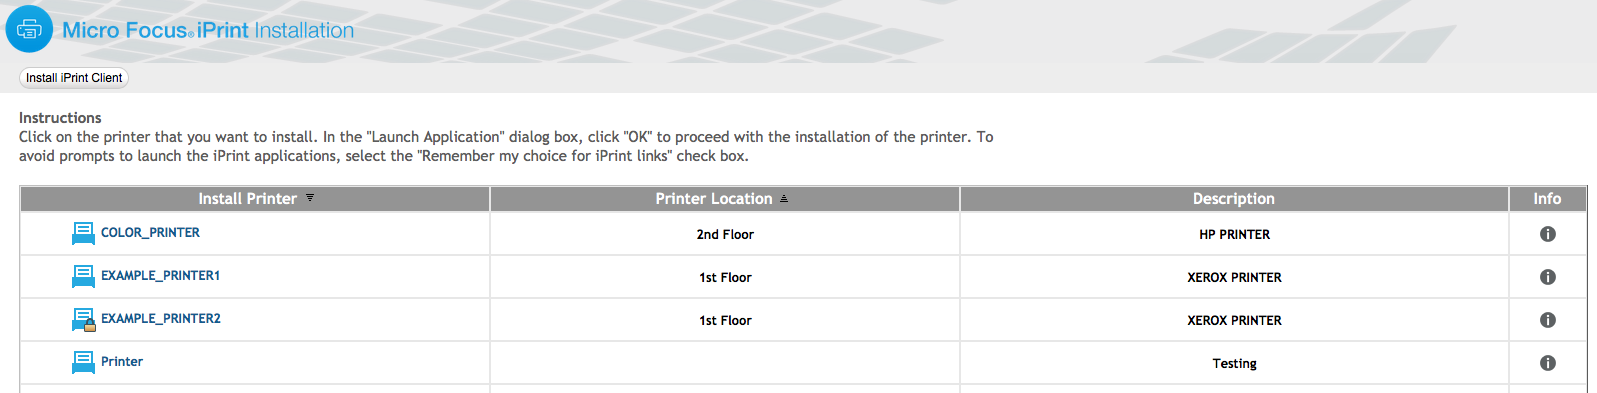Install EXAMPLE_PRINTER1 via its link
Viewport: 1597px width, 393px height.
160,275
